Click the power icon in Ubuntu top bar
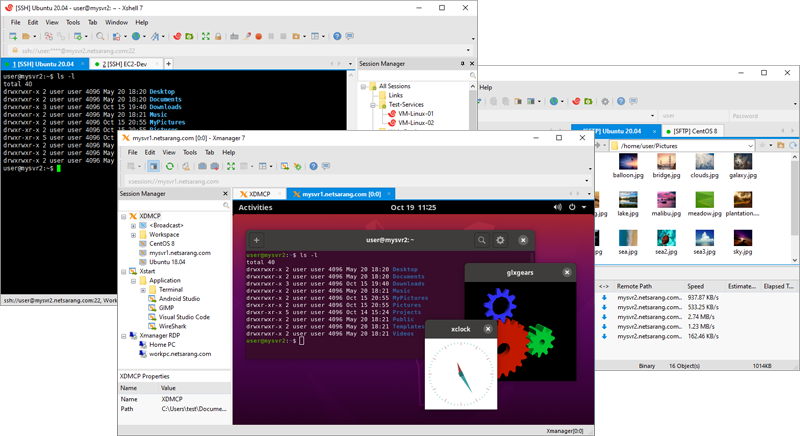 (572, 208)
